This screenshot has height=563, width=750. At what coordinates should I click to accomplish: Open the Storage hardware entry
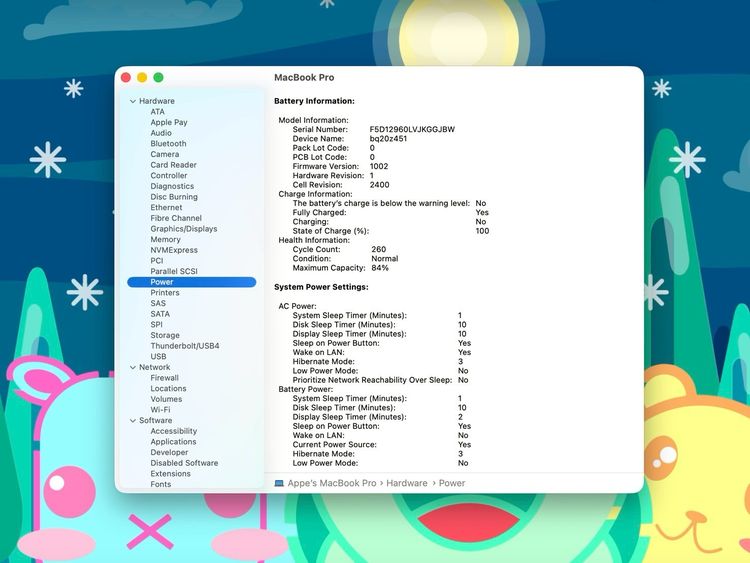pyautogui.click(x=165, y=335)
